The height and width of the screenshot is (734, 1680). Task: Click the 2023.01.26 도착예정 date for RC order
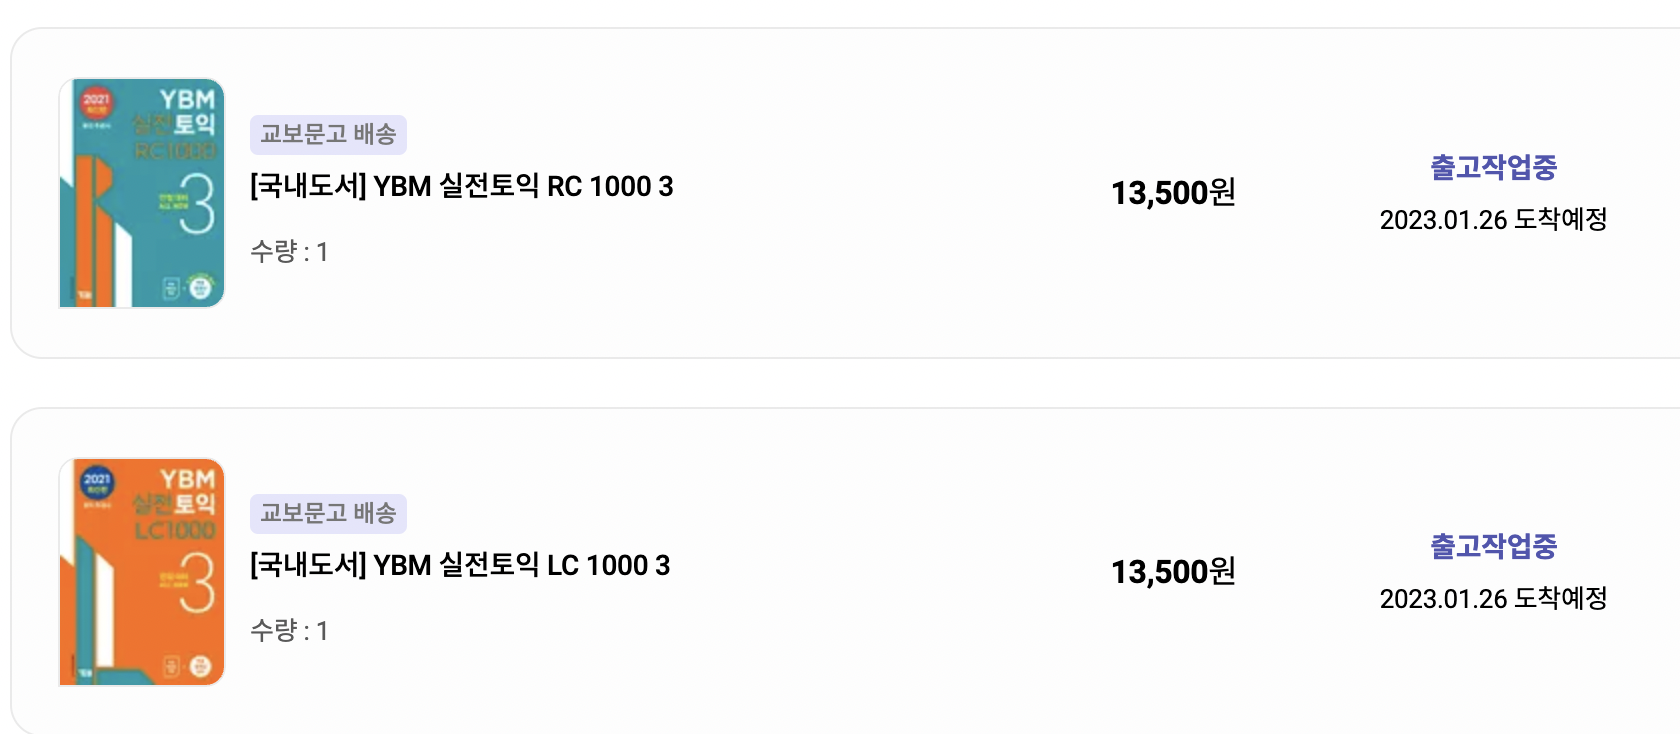point(1496,219)
